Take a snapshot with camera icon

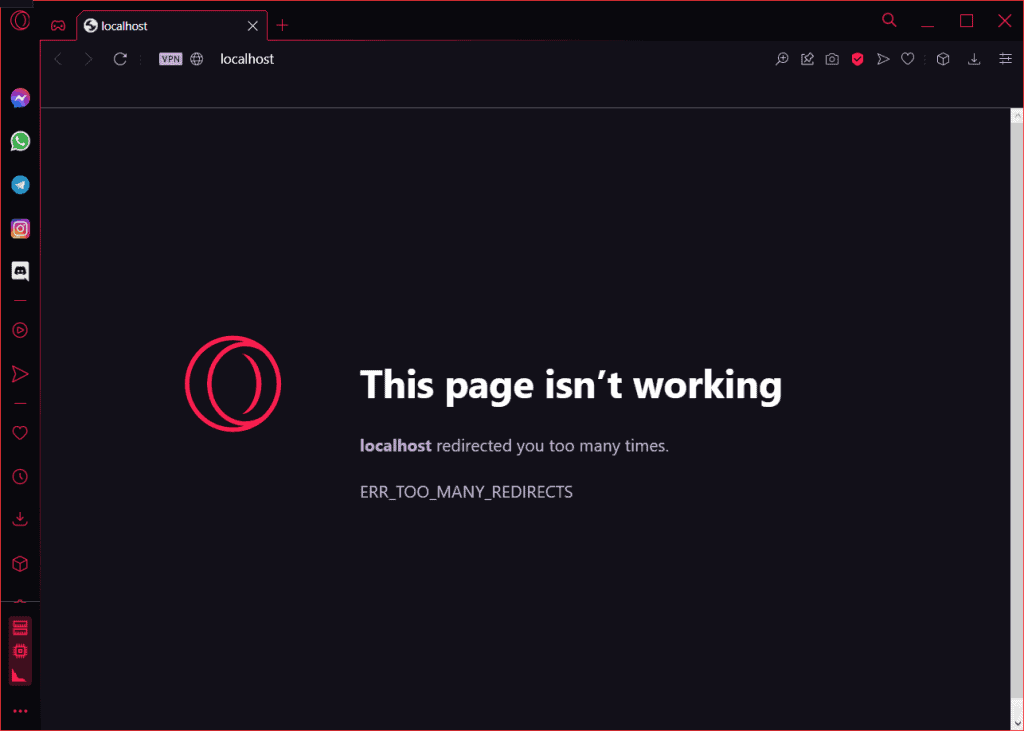[x=832, y=59]
